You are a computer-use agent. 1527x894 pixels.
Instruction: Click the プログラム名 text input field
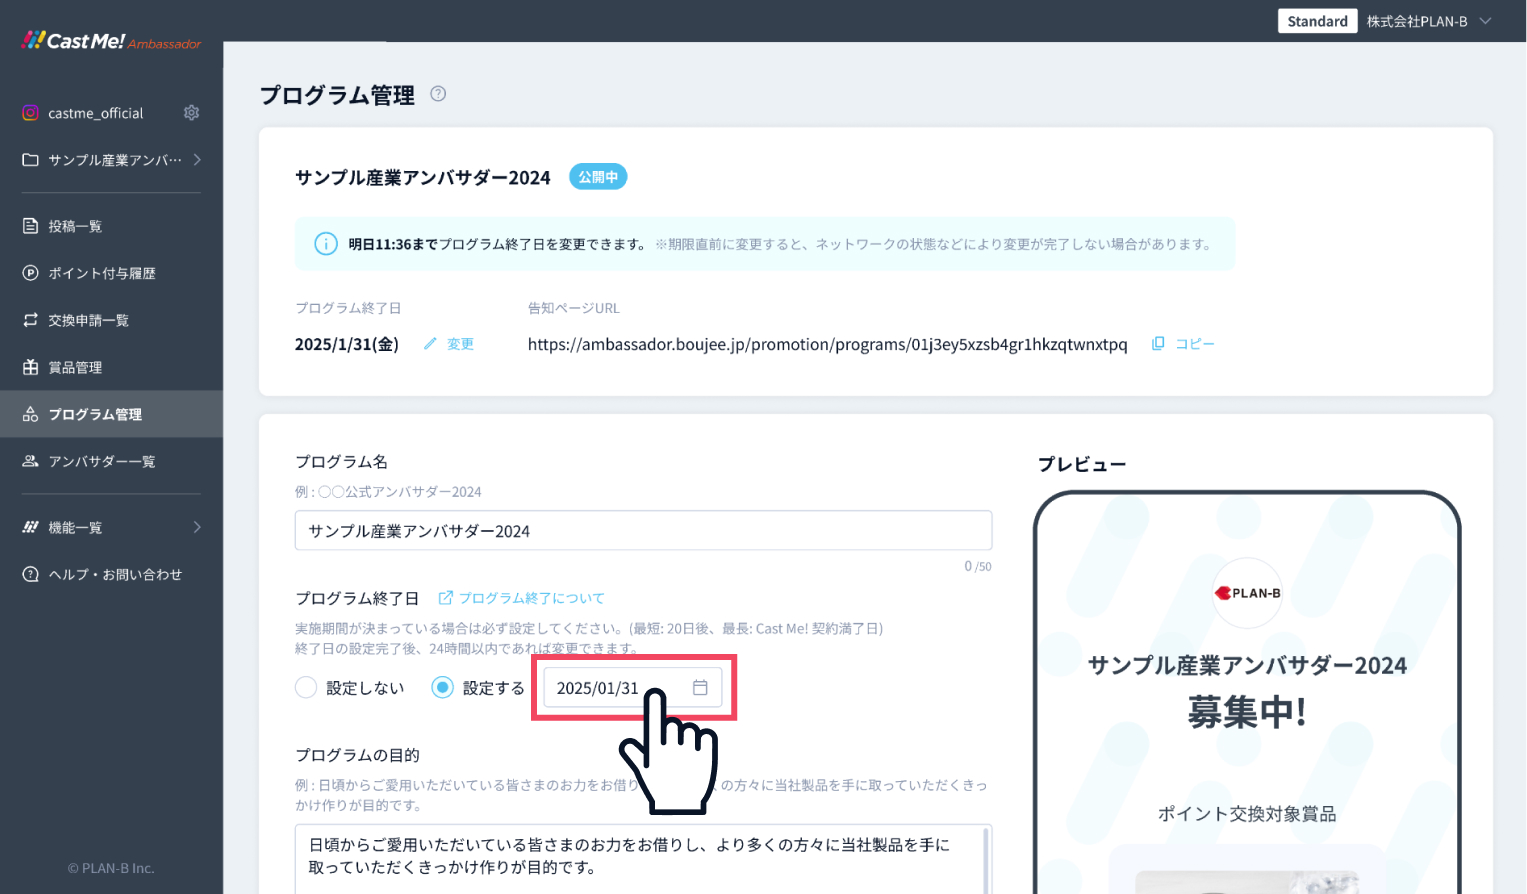coord(643,531)
